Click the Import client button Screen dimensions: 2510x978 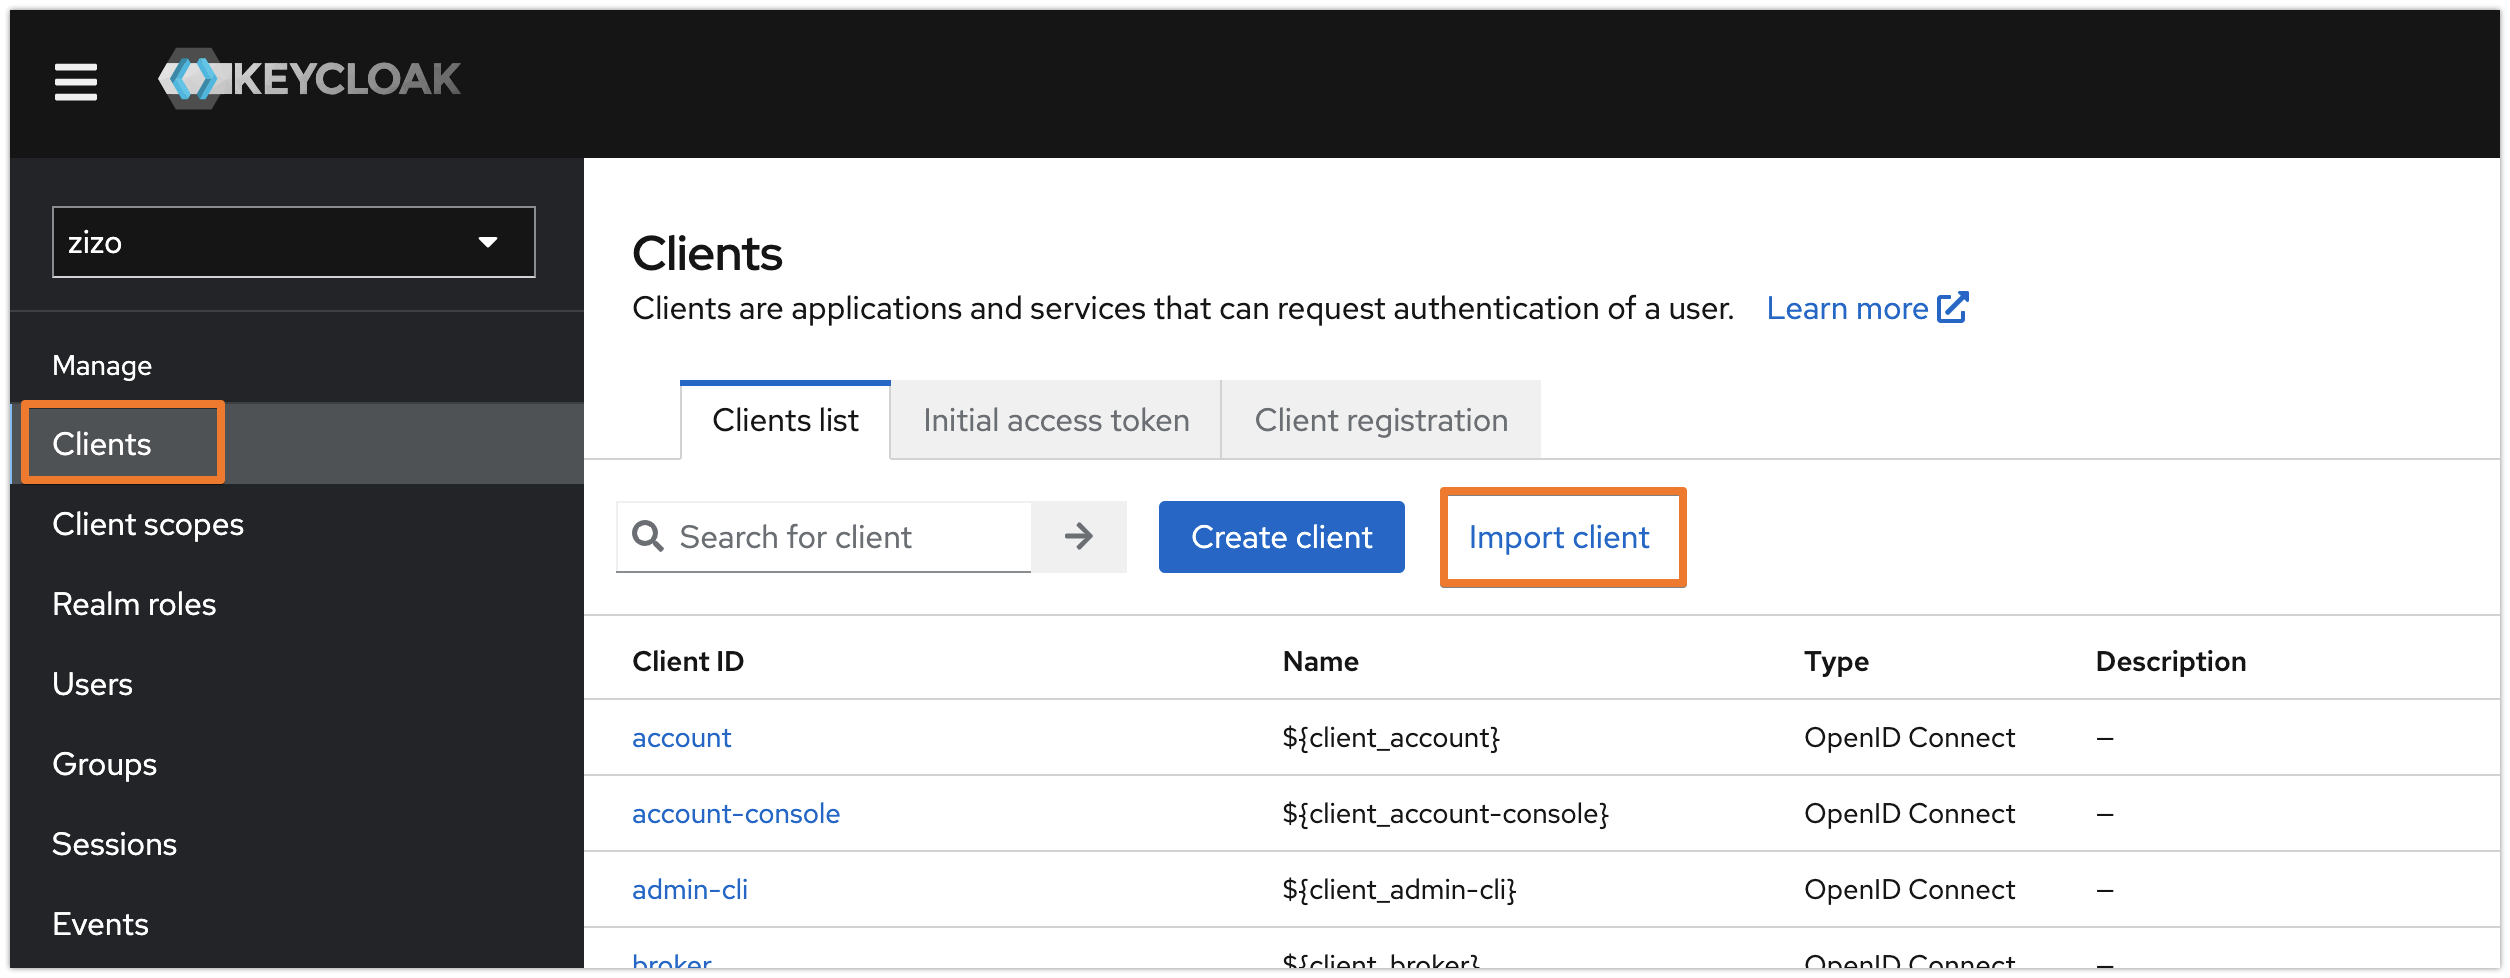[x=1558, y=537]
